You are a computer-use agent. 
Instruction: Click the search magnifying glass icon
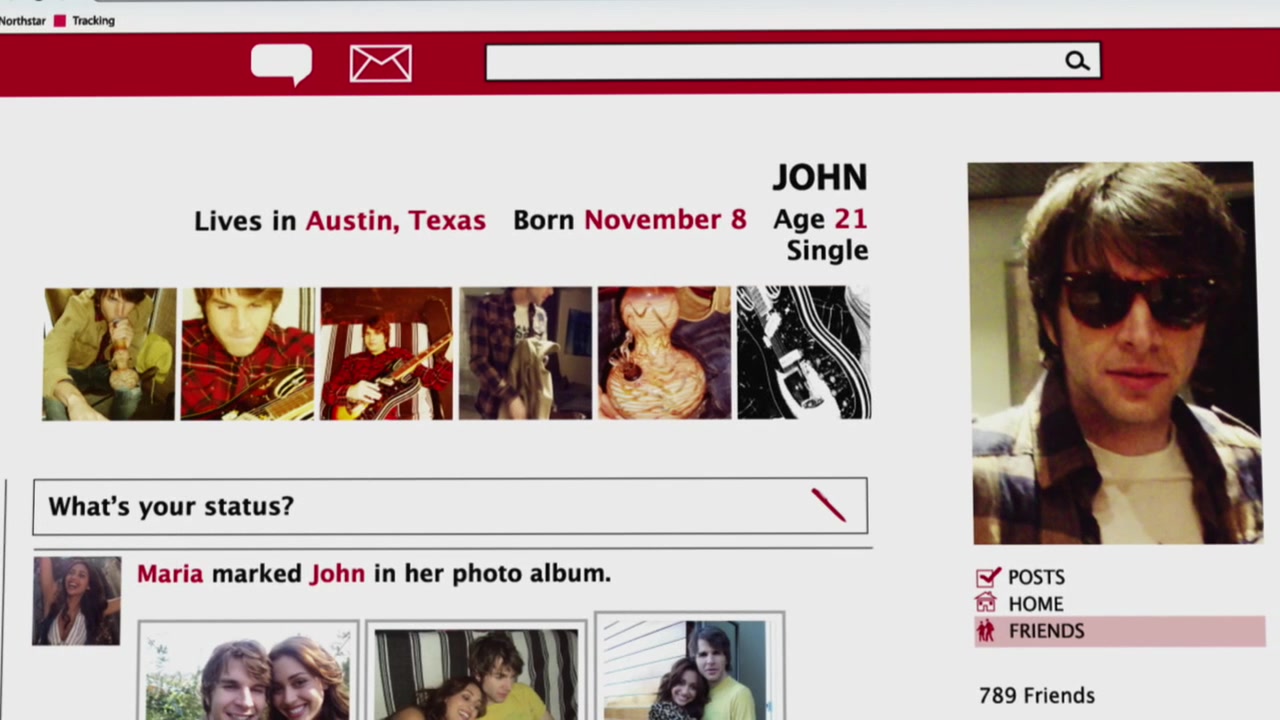[x=1076, y=62]
